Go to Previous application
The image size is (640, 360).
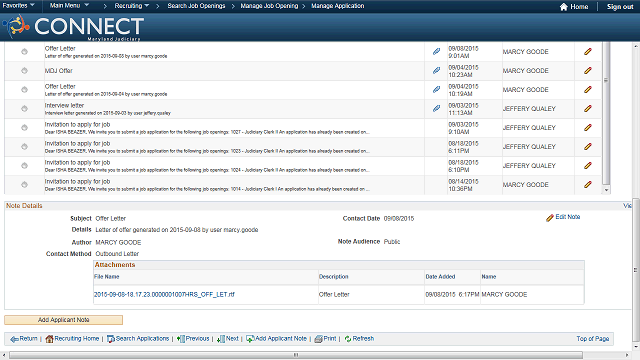pos(197,338)
